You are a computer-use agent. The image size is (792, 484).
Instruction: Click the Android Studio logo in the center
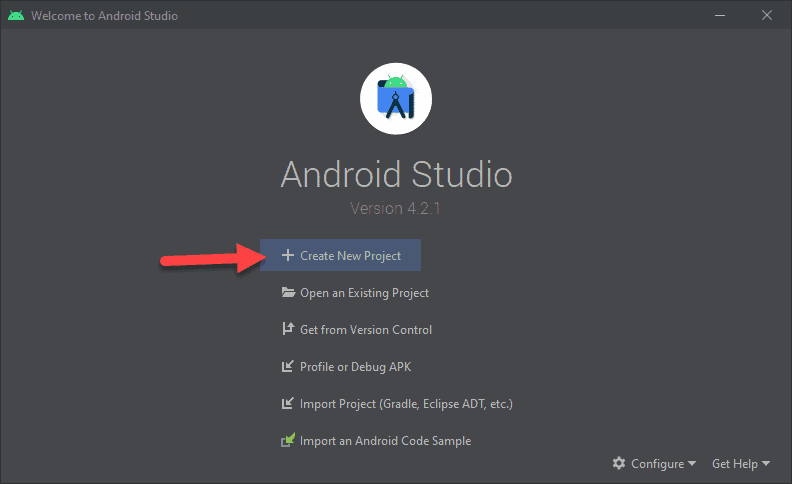[x=396, y=97]
